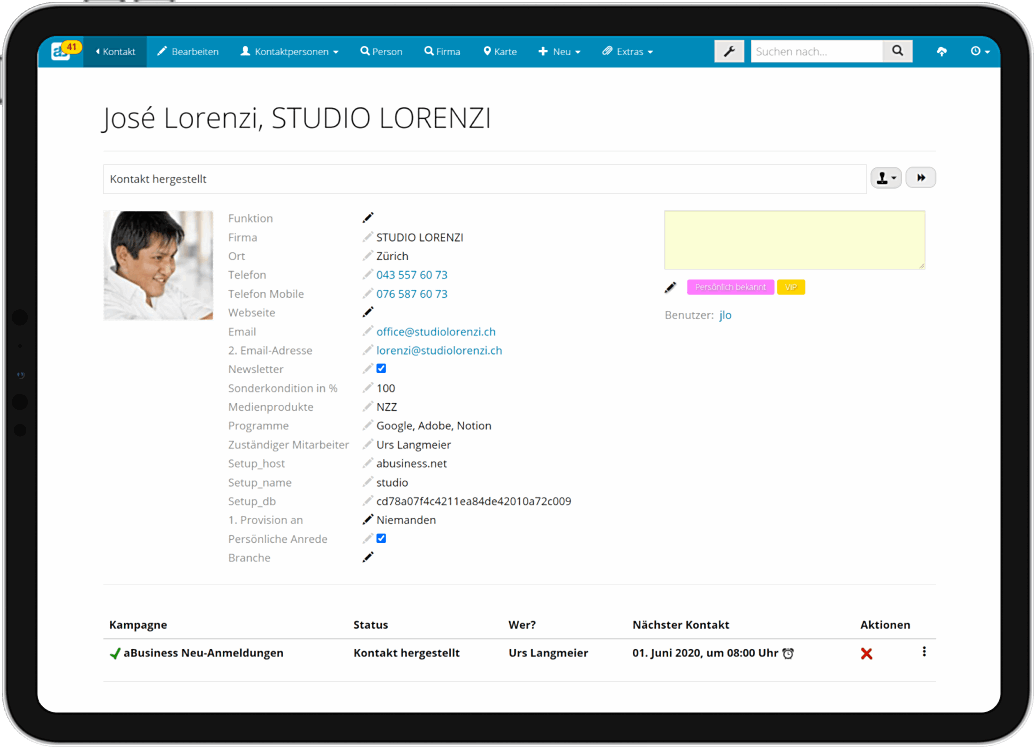Image resolution: width=1035 pixels, height=748 pixels.
Task: Click the José Lorenzi profile photo
Action: (x=158, y=265)
